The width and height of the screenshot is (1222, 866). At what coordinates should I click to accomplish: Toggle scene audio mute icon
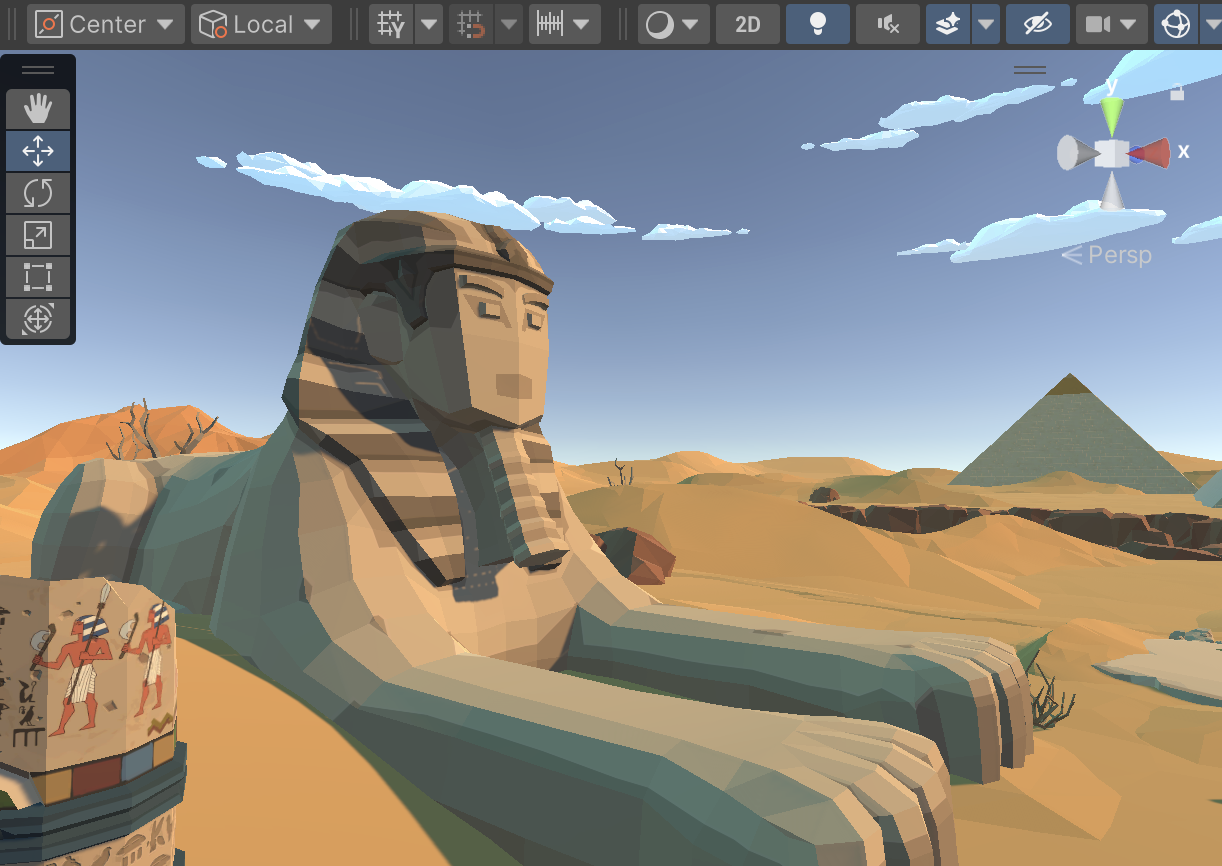click(888, 24)
